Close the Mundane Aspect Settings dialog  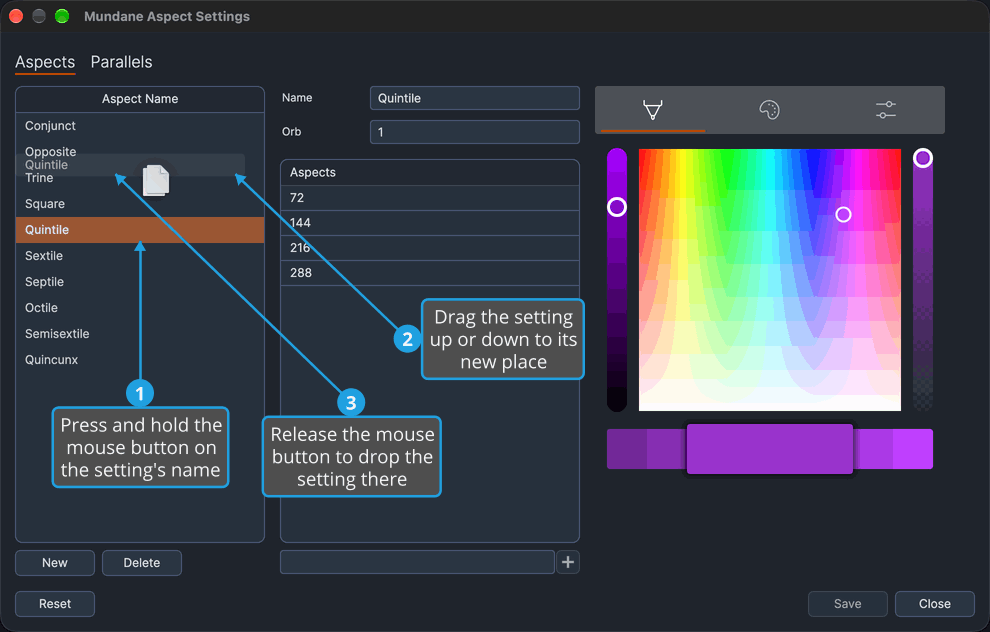click(x=934, y=604)
